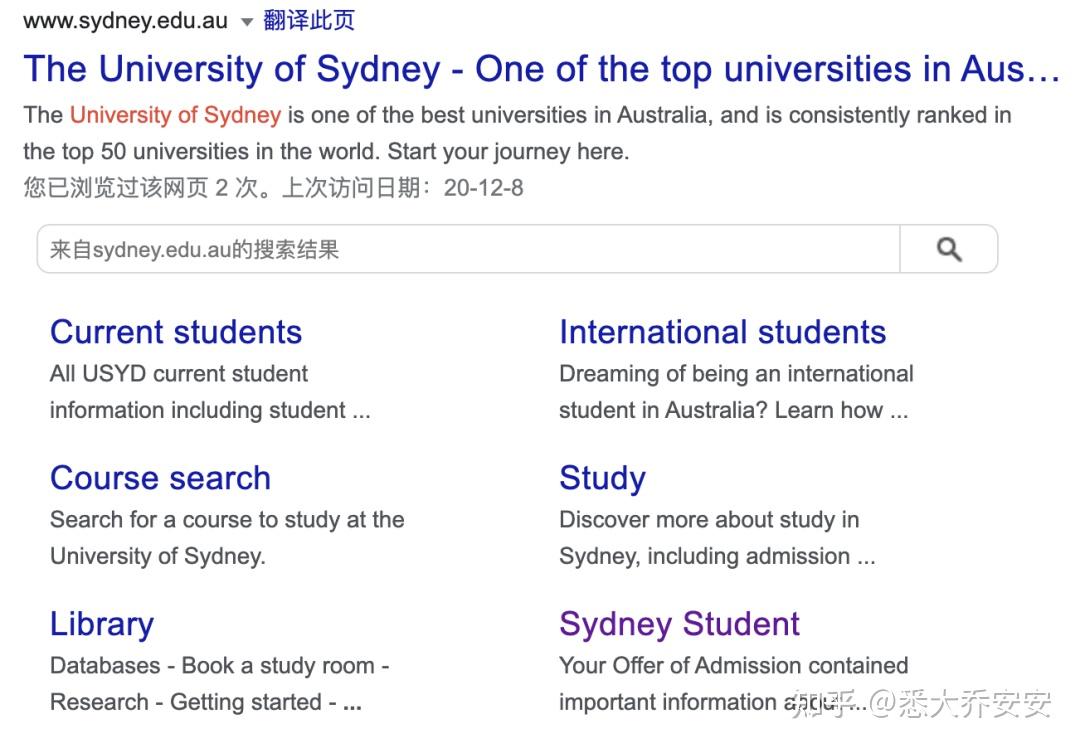Click the "Dreaming of being an international" snippet
Viewport: 1080px width, 748px height.
[x=736, y=374]
